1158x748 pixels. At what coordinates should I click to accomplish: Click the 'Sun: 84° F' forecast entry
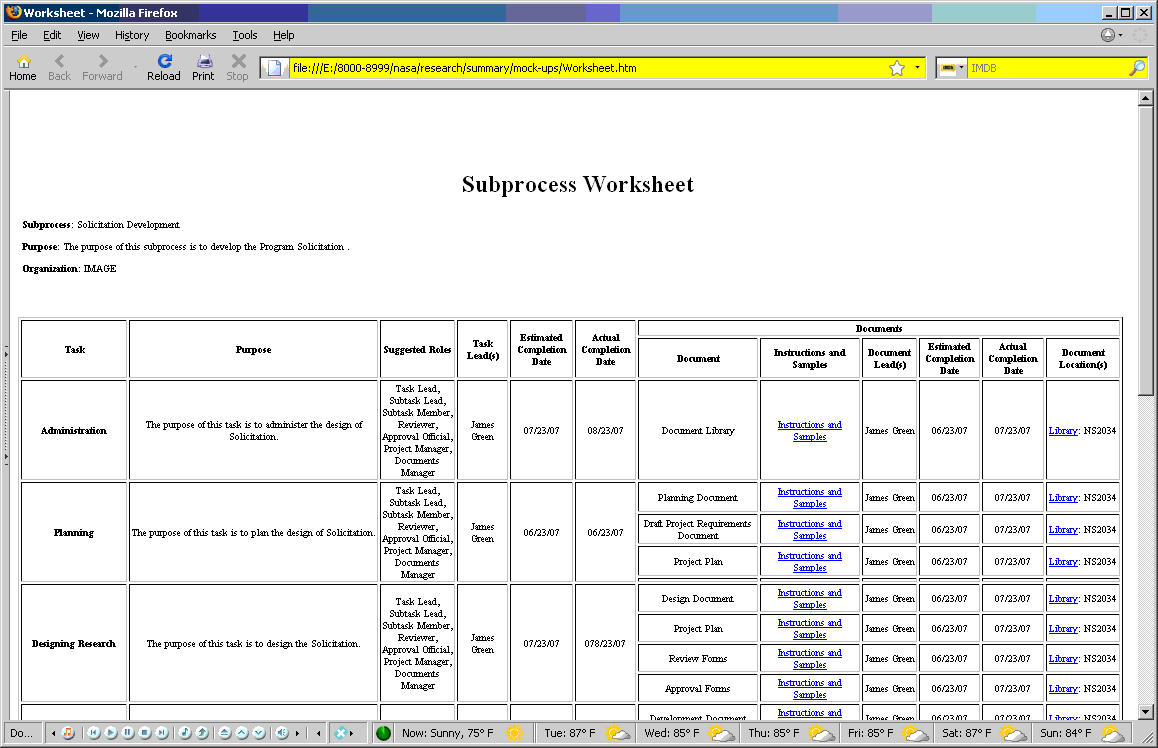tap(1066, 733)
